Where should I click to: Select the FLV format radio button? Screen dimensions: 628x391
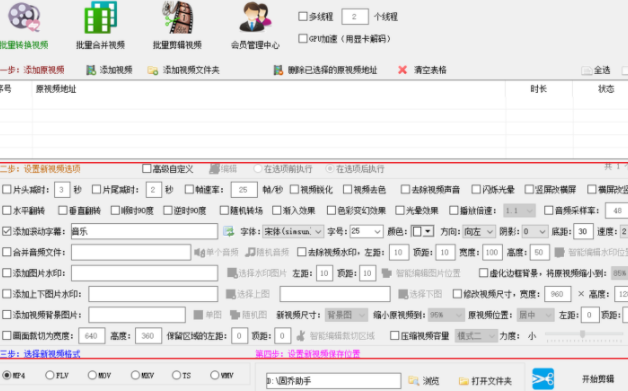click(50, 375)
